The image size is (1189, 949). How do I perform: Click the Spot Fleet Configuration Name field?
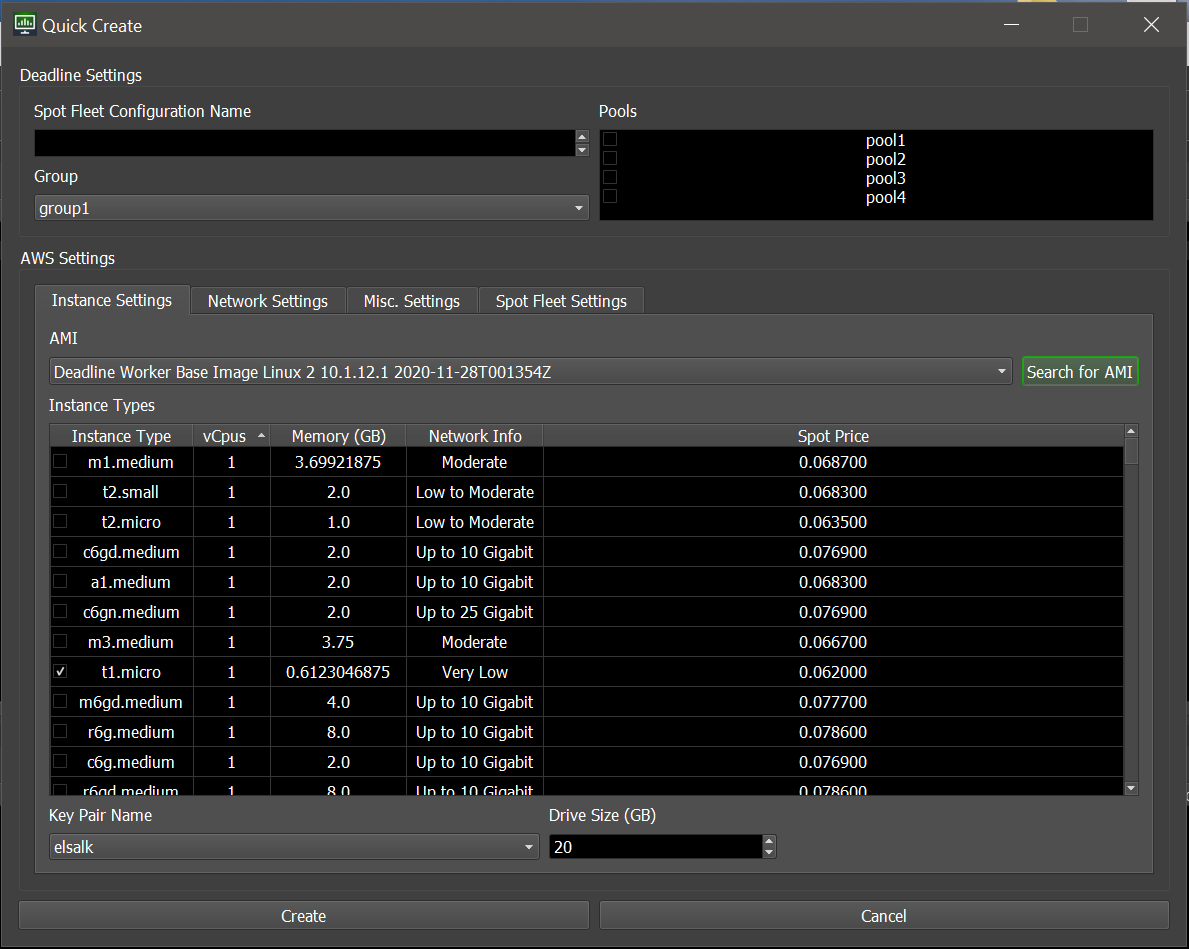click(x=305, y=143)
